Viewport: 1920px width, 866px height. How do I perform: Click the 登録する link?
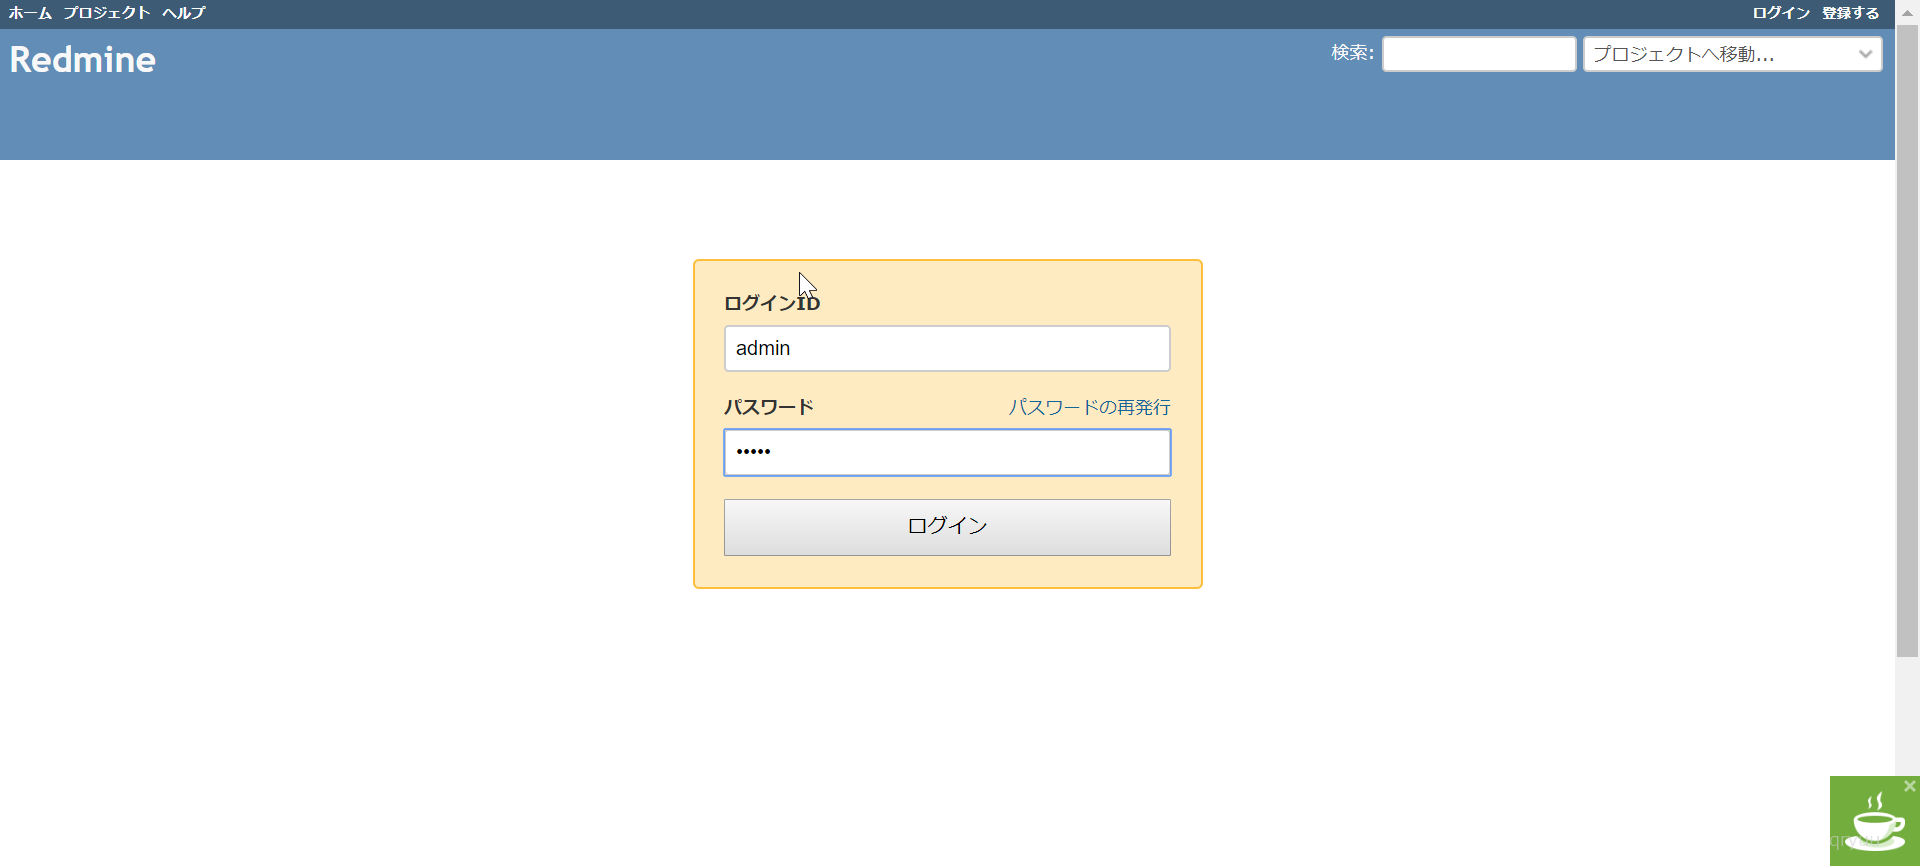1850,13
